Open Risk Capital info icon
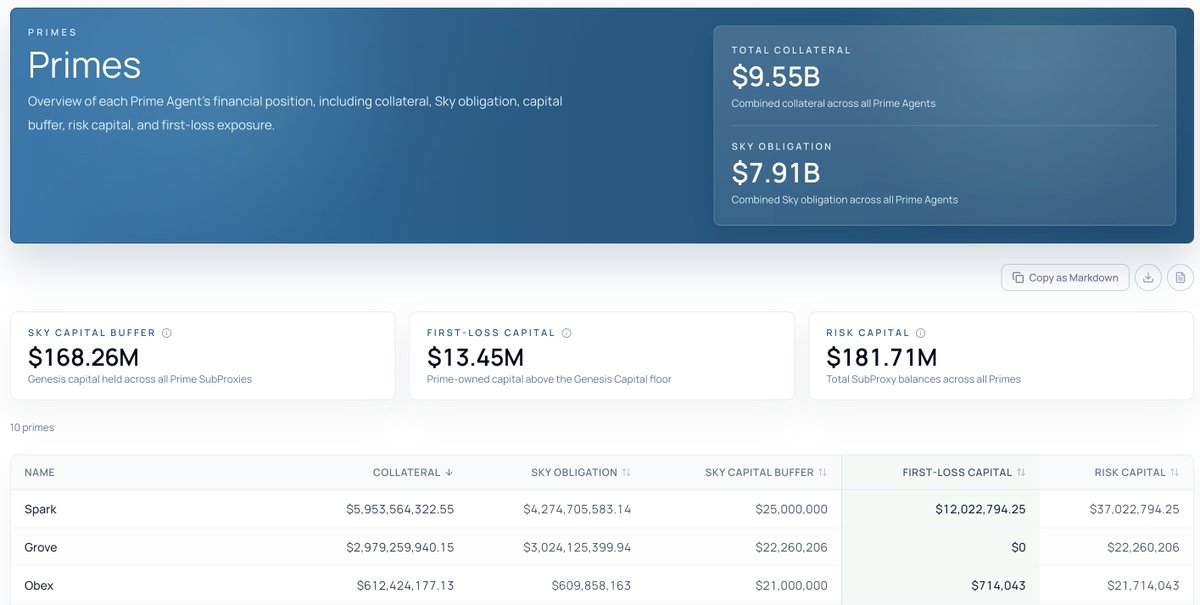 pos(920,333)
